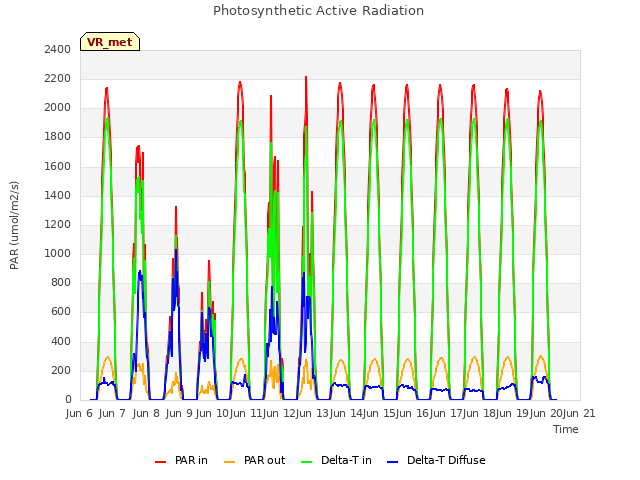Click the 2200 y-axis tick label

pos(58,79)
